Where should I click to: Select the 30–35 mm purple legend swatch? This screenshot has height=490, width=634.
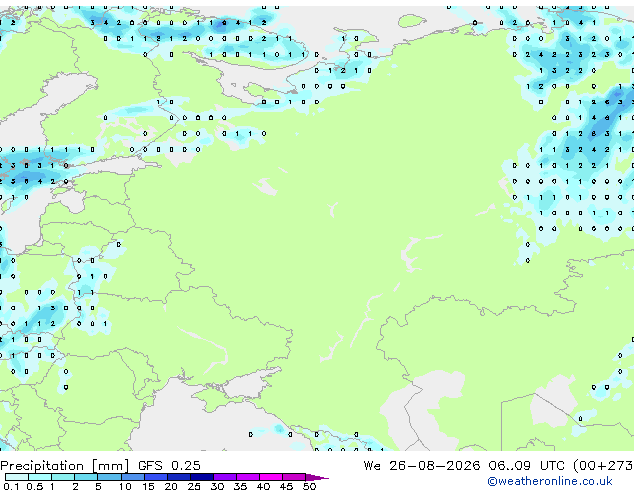(x=225, y=477)
